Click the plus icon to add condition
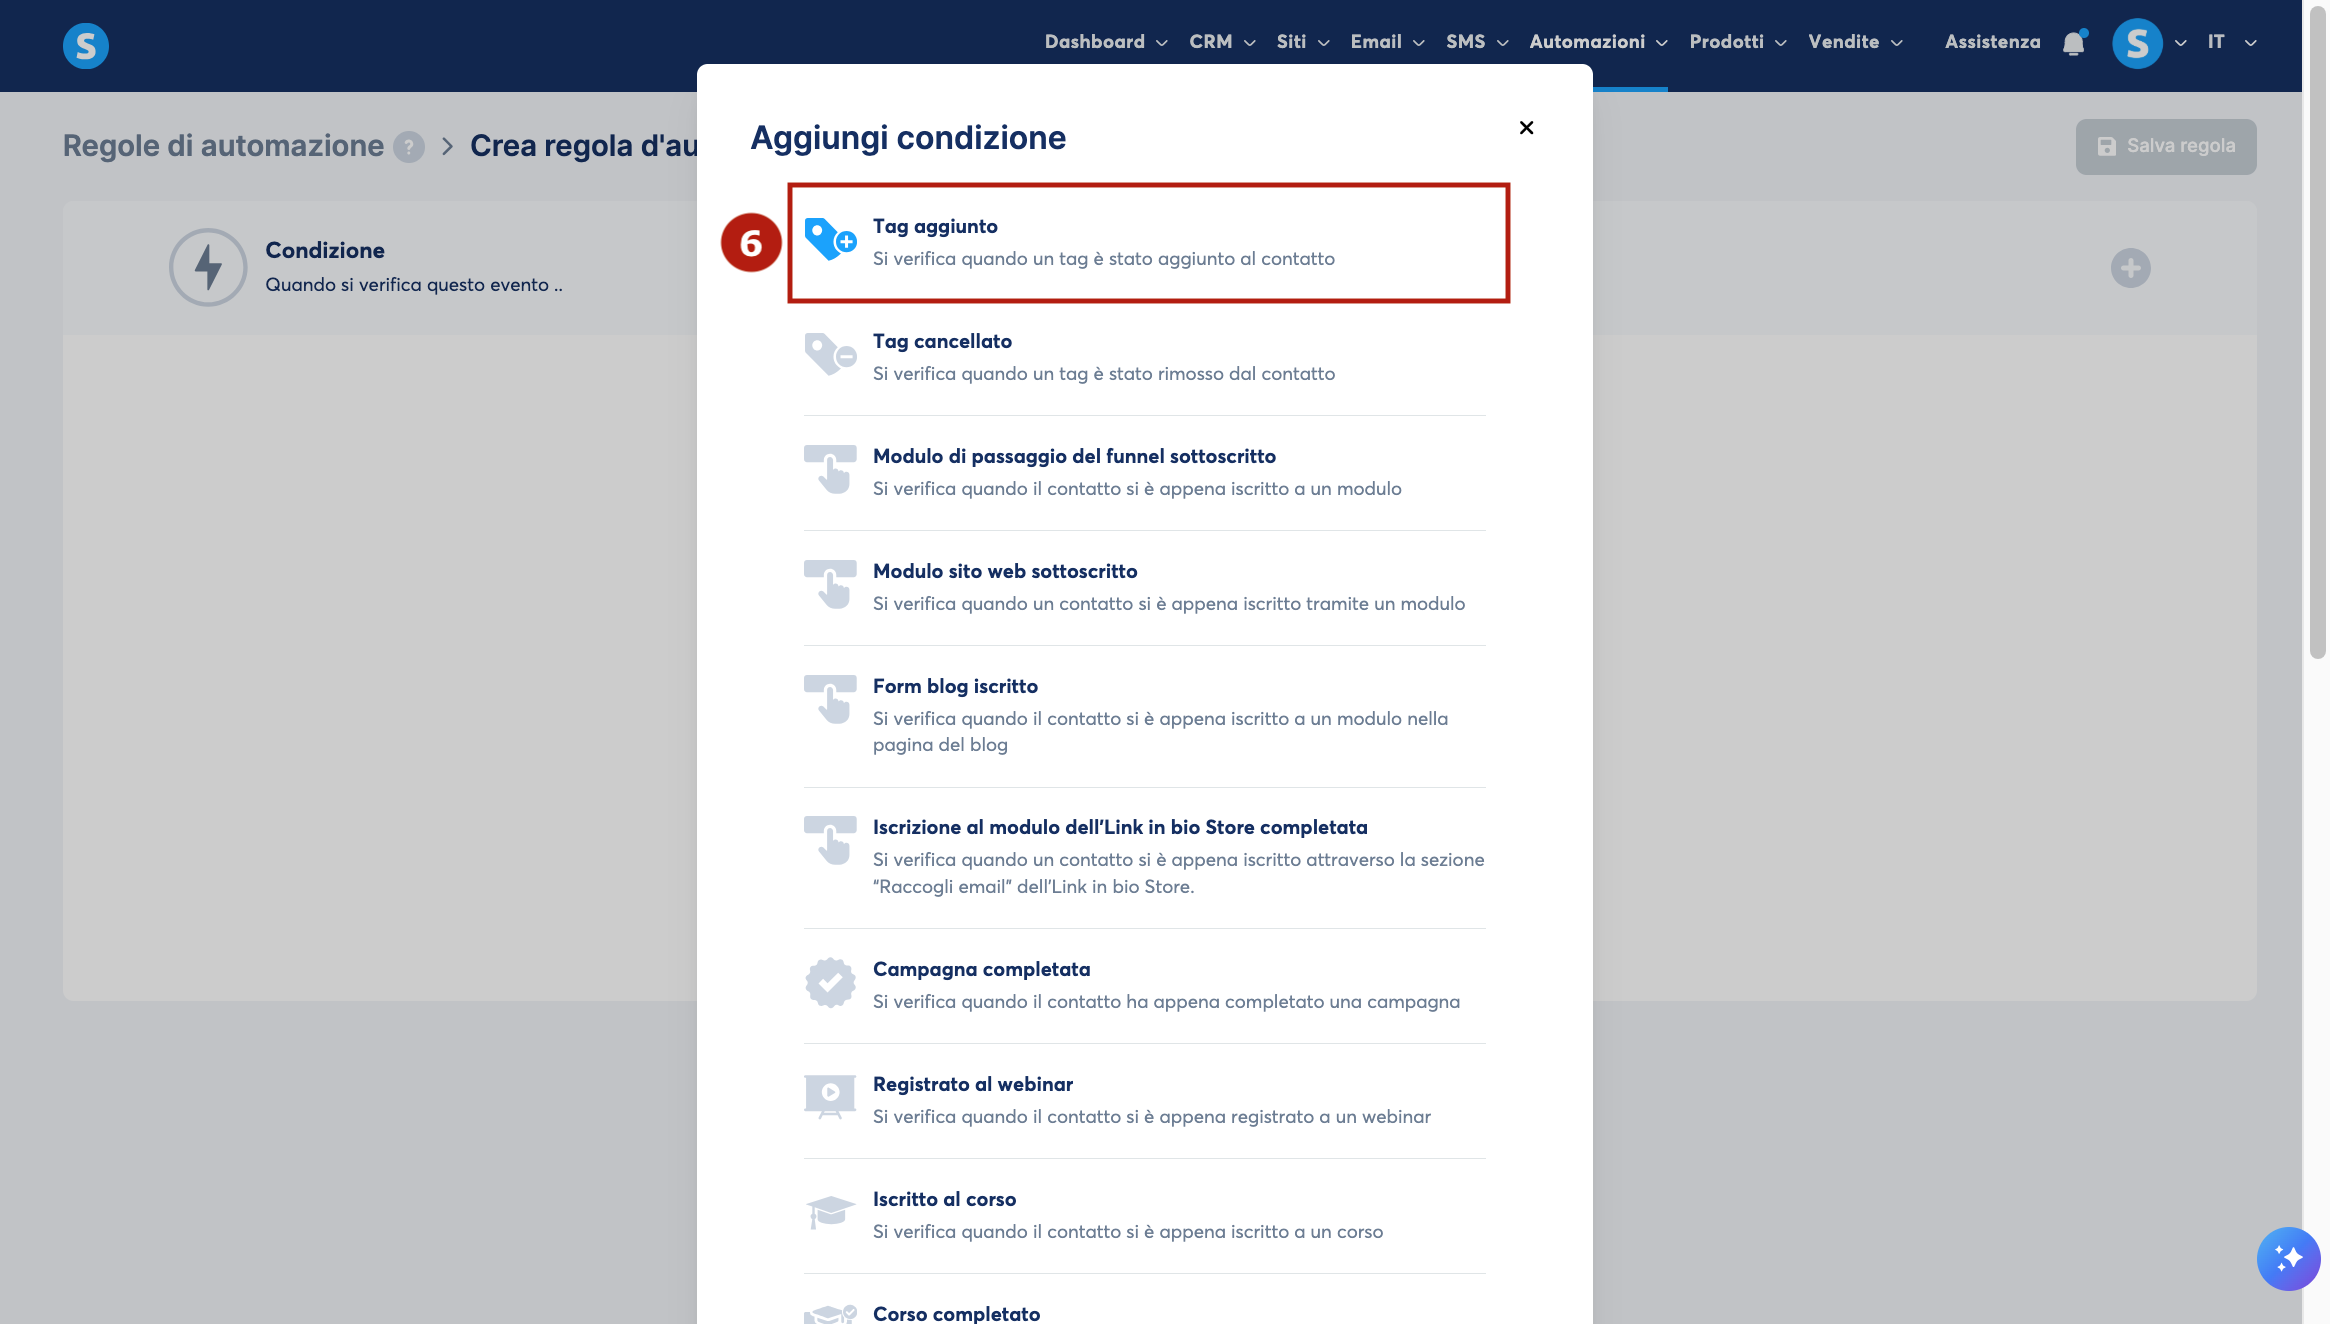Viewport: 2330px width, 1324px height. point(2130,268)
